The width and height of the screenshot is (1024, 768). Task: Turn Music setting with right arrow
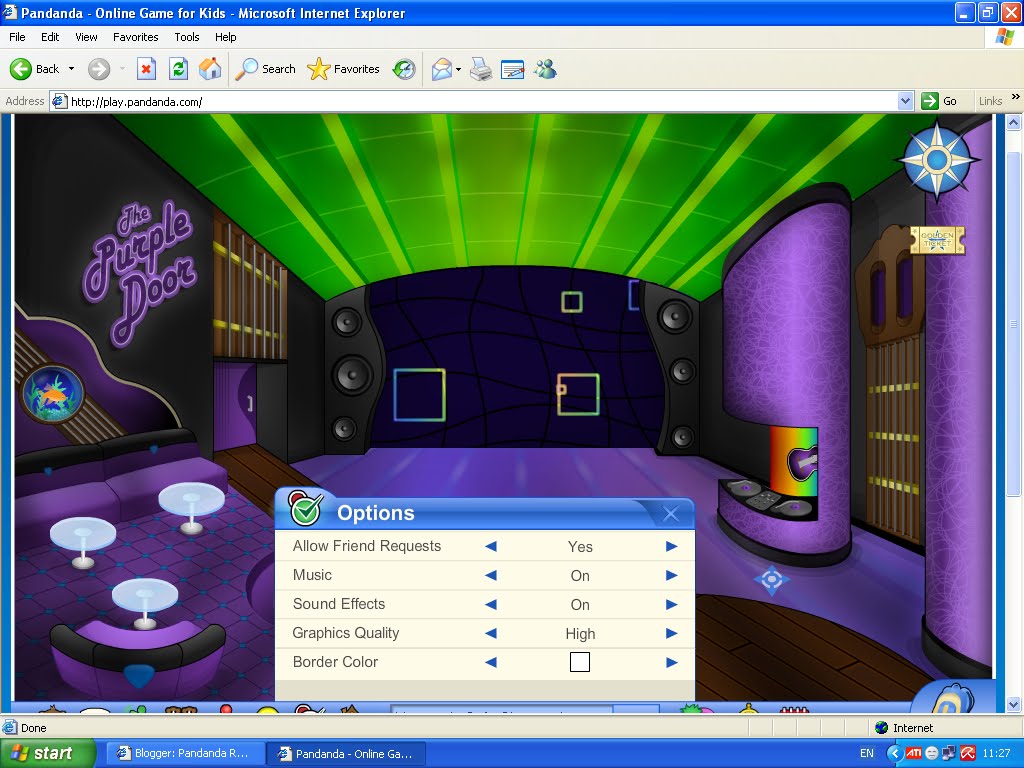tap(671, 575)
